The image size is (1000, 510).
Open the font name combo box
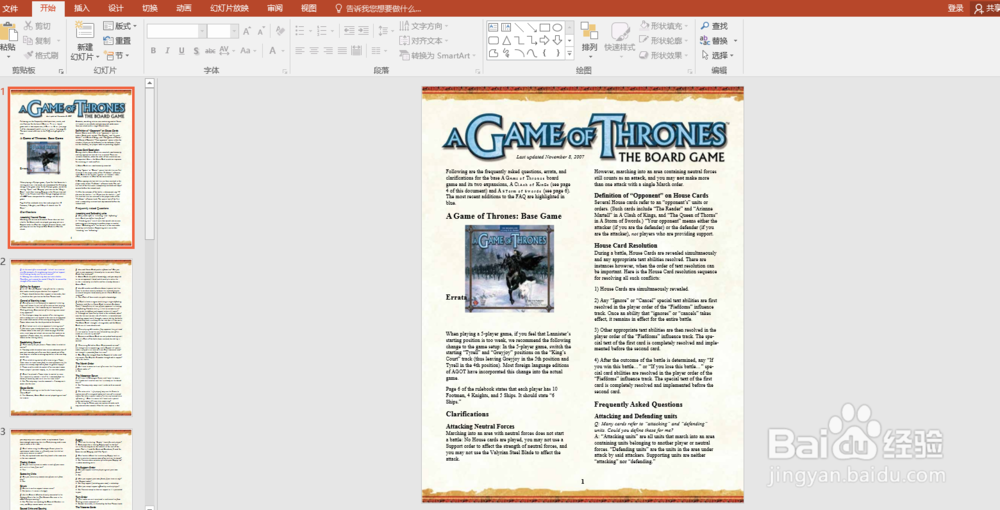coord(177,31)
